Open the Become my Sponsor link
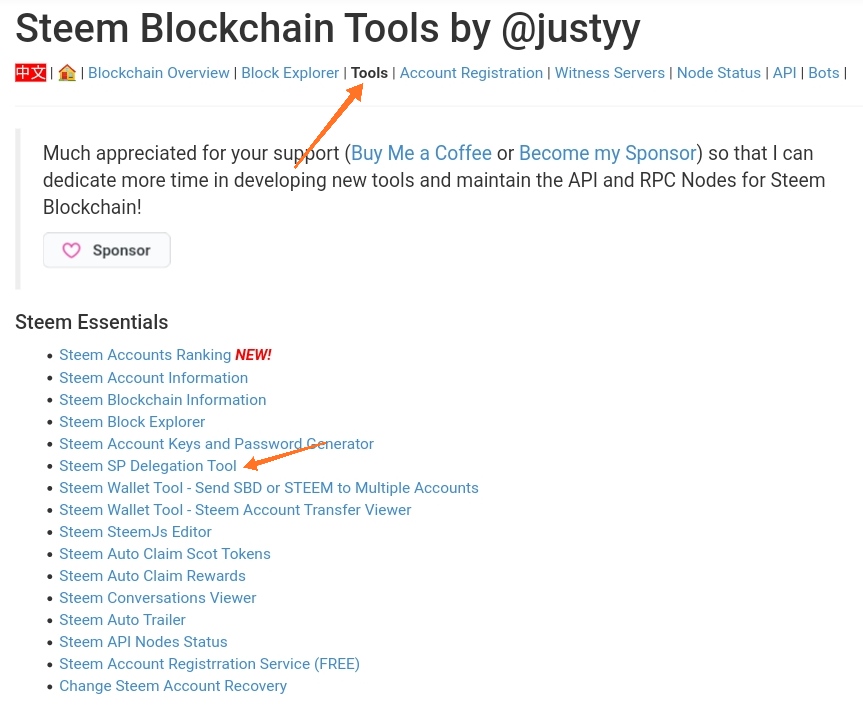This screenshot has height=707, width=863. (607, 153)
